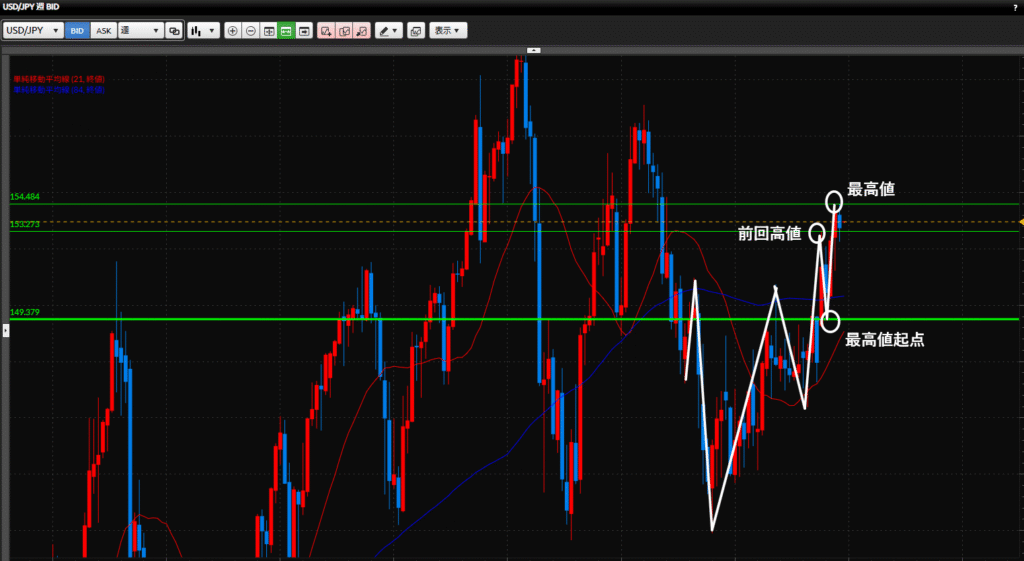This screenshot has height=561, width=1024.
Task: Click the first pink add-indicator icon
Action: [x=326, y=31]
